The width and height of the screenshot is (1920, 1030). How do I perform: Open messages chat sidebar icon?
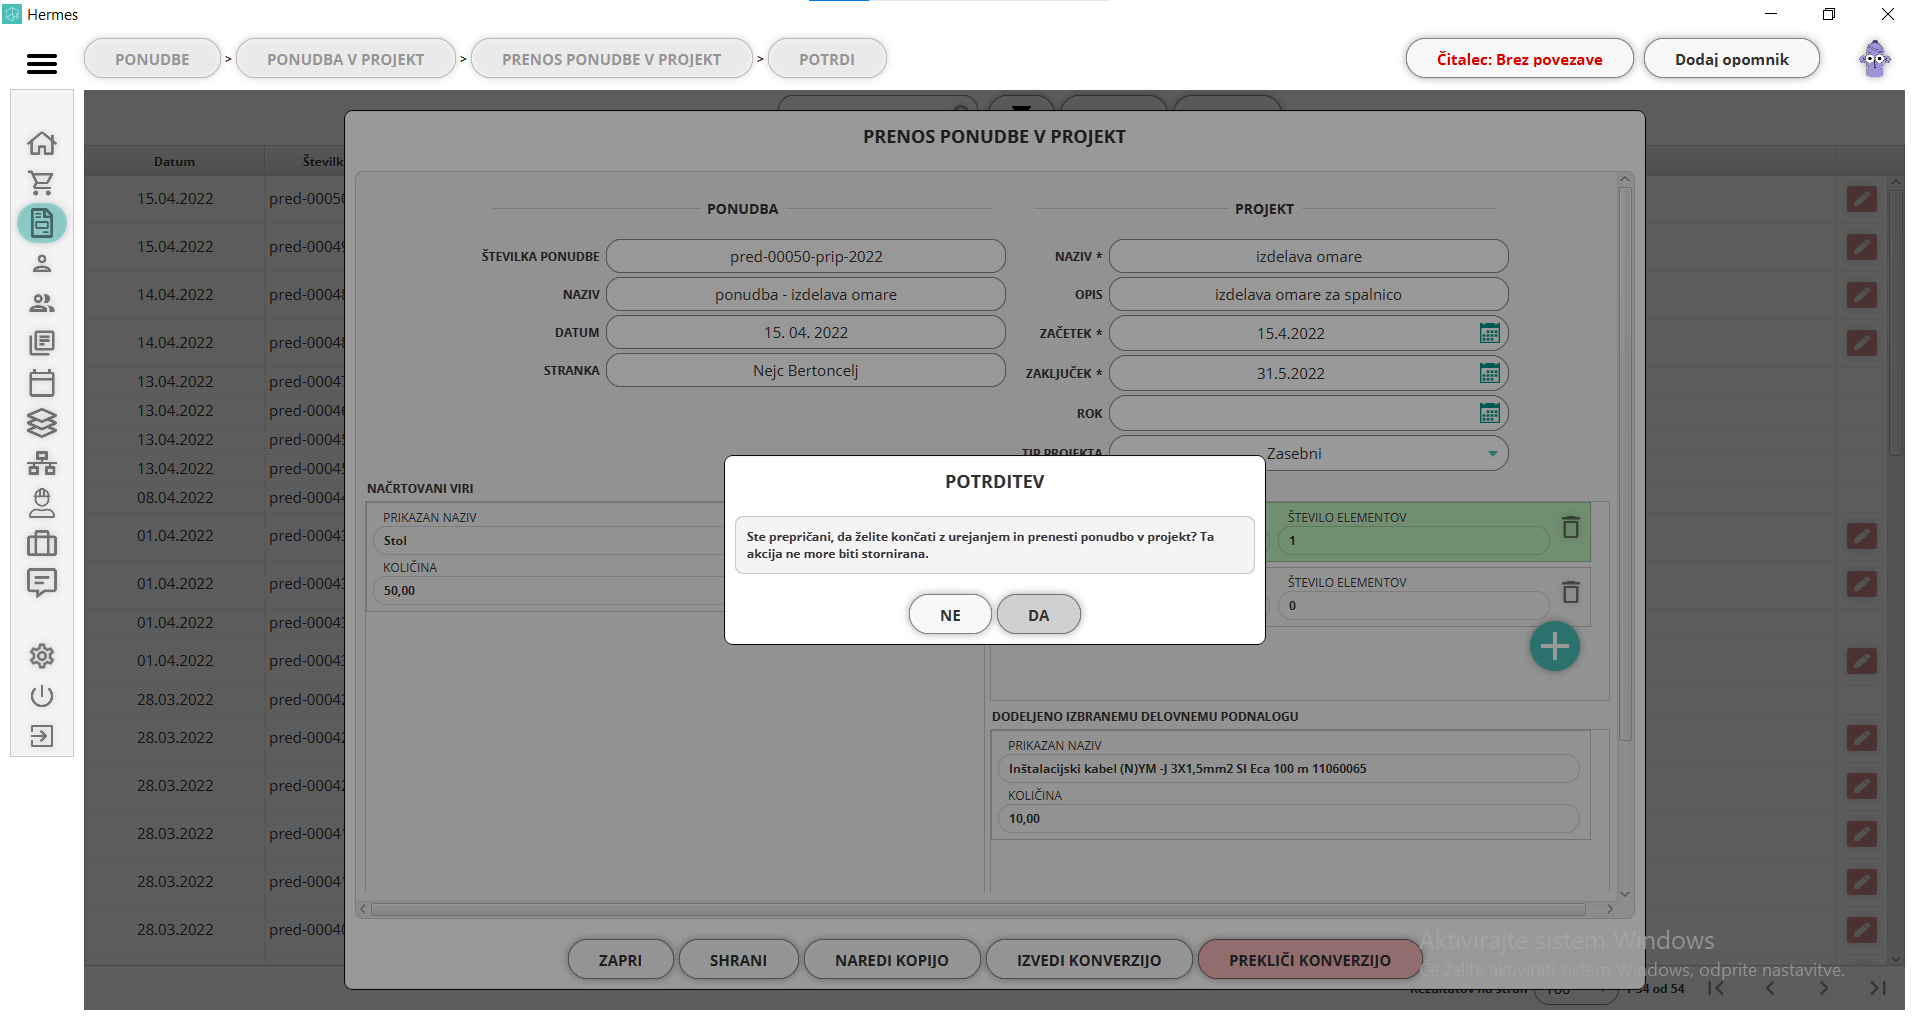click(41, 583)
